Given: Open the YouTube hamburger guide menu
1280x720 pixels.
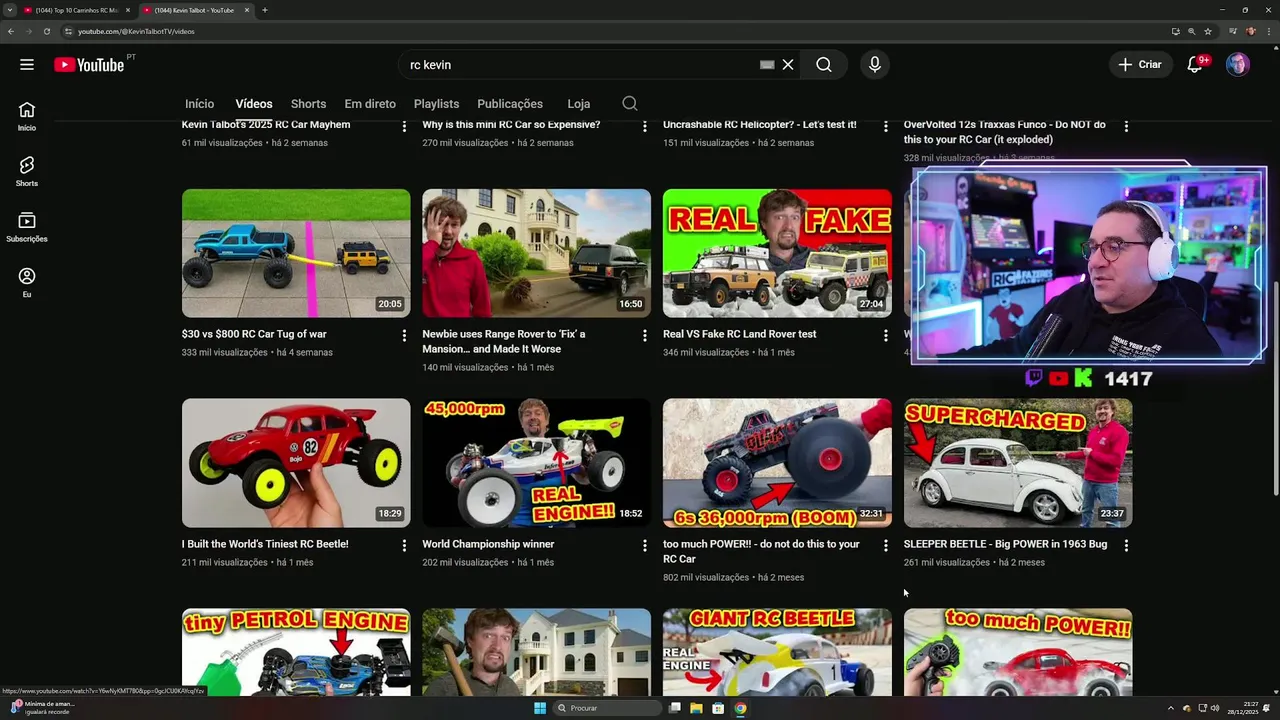Looking at the screenshot, I should (27, 65).
